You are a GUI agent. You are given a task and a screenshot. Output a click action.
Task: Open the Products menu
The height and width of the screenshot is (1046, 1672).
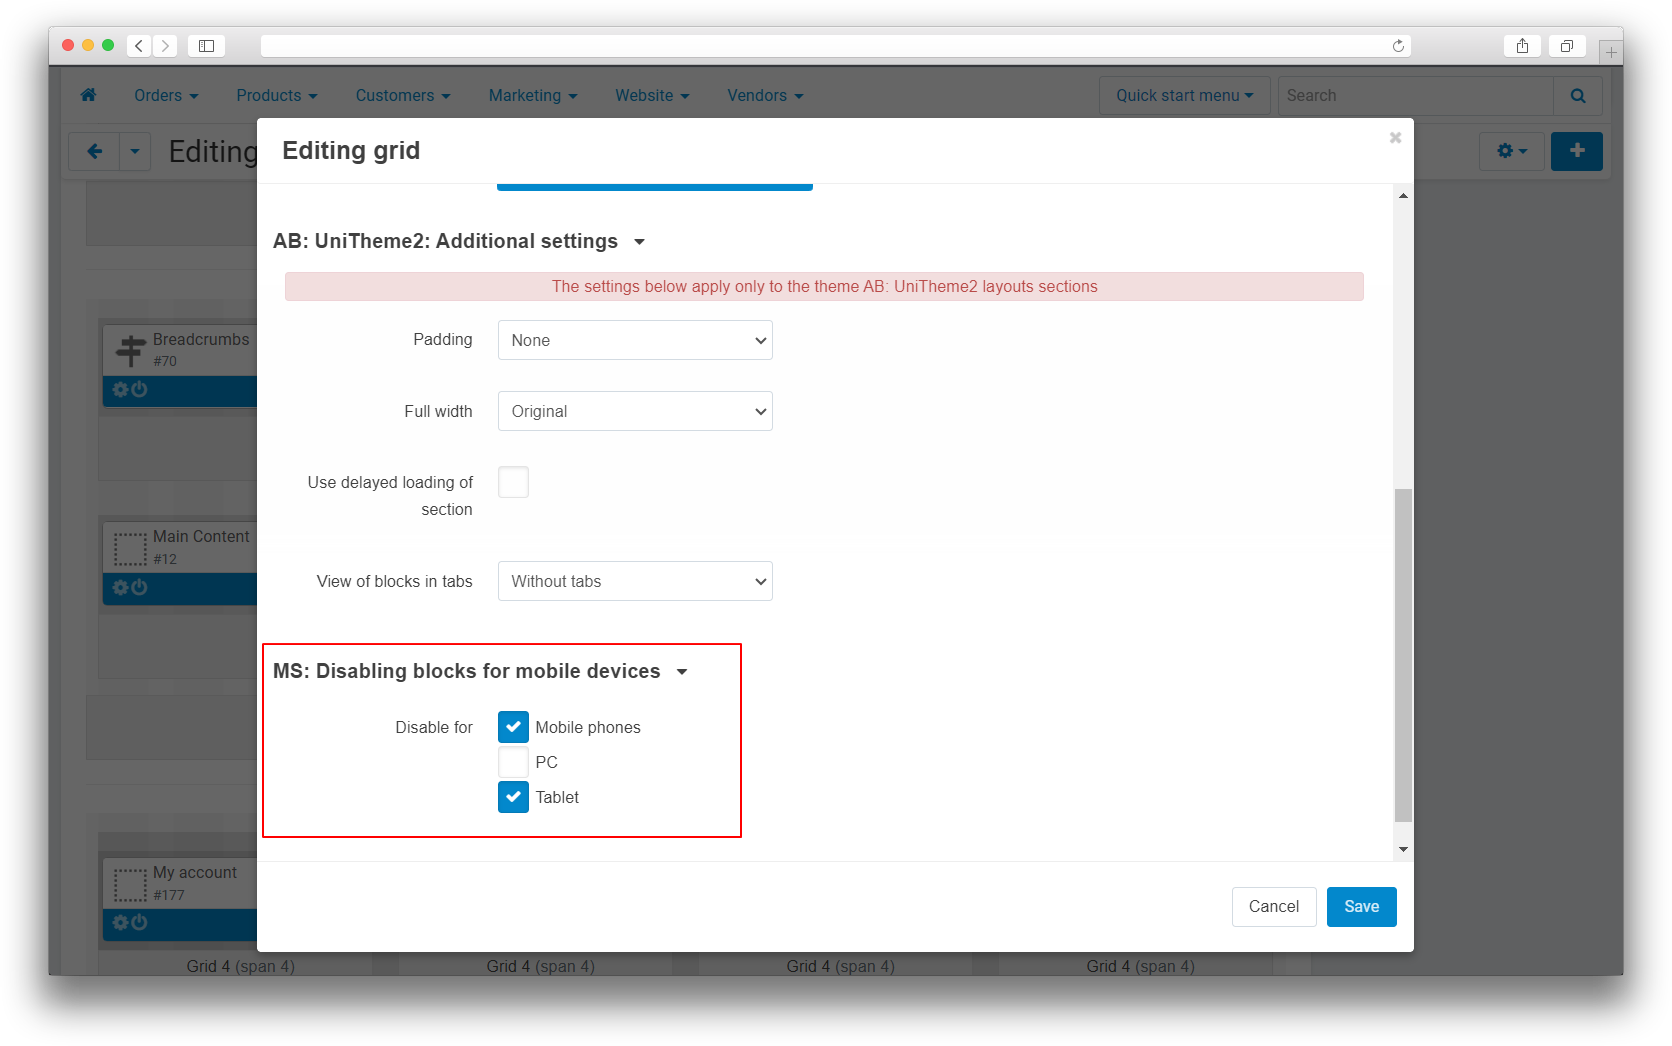pyautogui.click(x=277, y=95)
